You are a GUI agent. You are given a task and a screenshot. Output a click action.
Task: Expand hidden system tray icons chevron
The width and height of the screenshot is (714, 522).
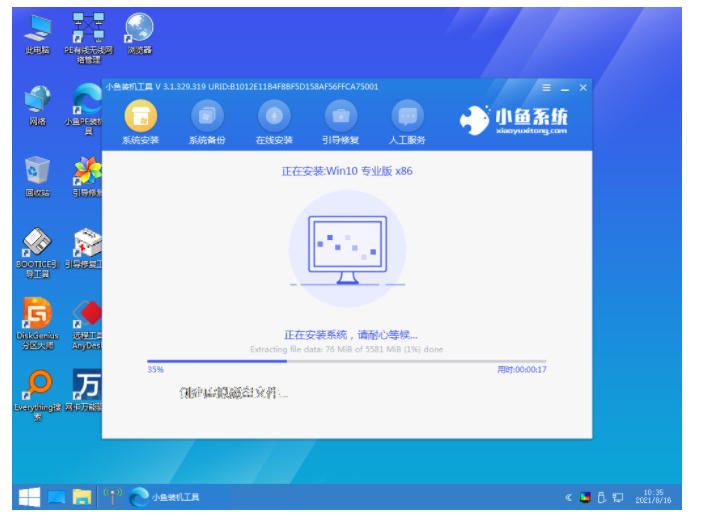(x=569, y=497)
